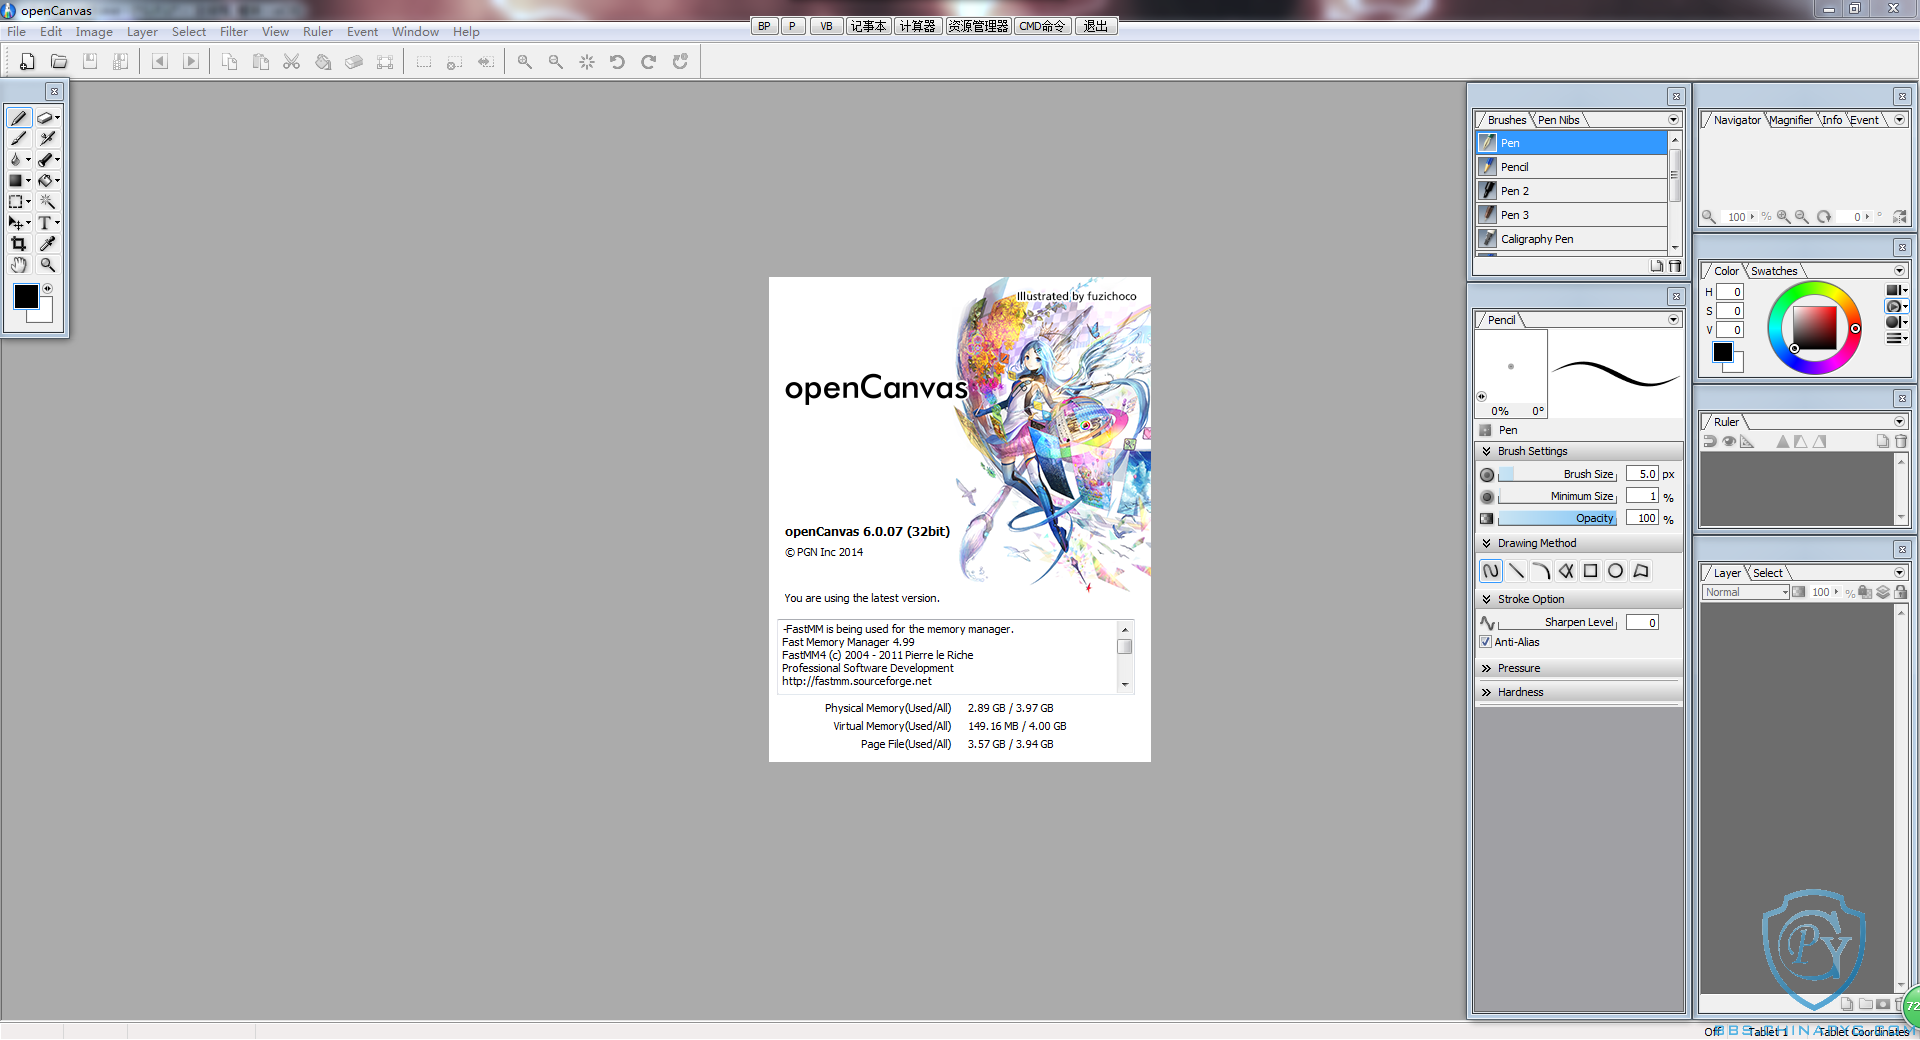Select the Move layer tool
This screenshot has height=1040, width=1920.
pos(18,223)
